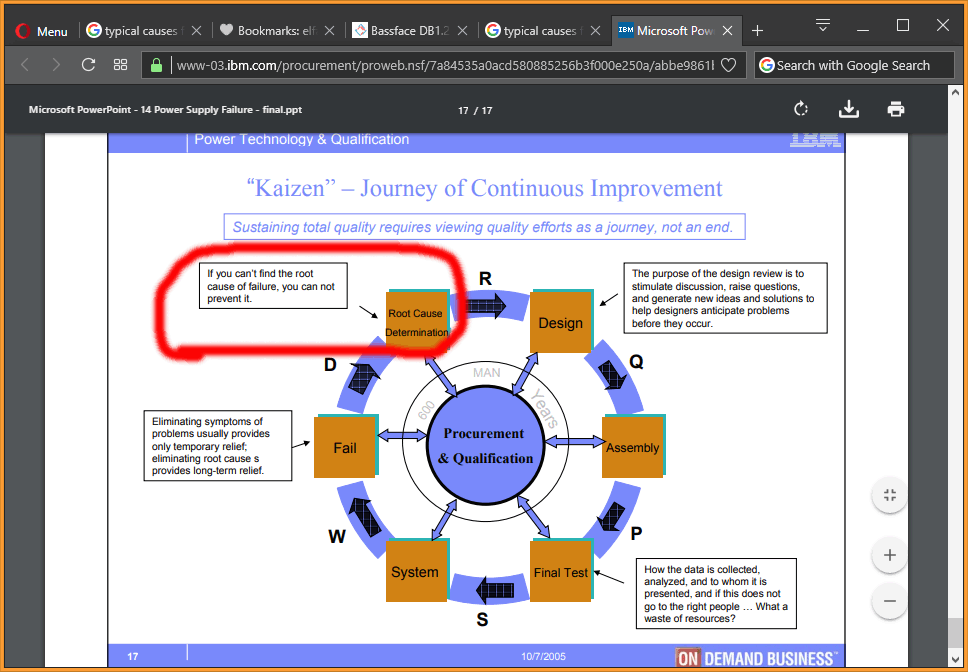Bookmark page with the heart icon
Viewport: 968px width, 672px height.
pyautogui.click(x=729, y=66)
